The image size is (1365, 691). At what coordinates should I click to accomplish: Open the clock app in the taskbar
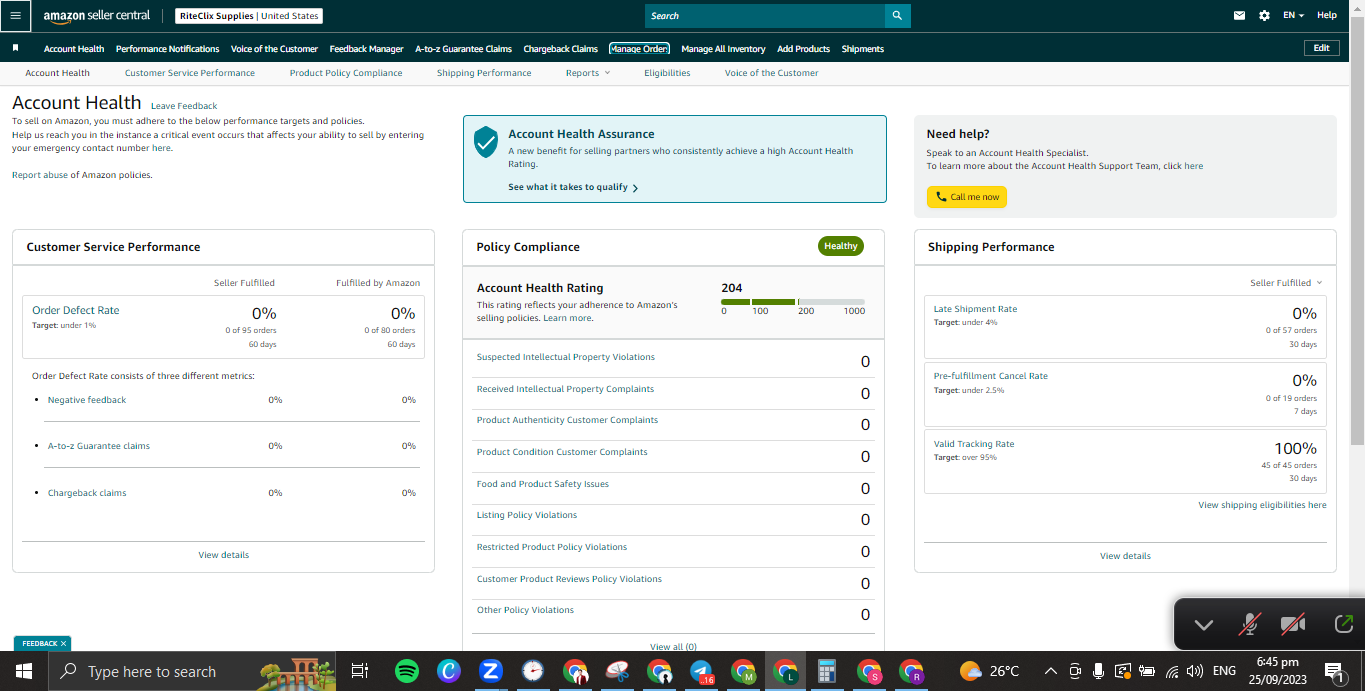pyautogui.click(x=532, y=671)
